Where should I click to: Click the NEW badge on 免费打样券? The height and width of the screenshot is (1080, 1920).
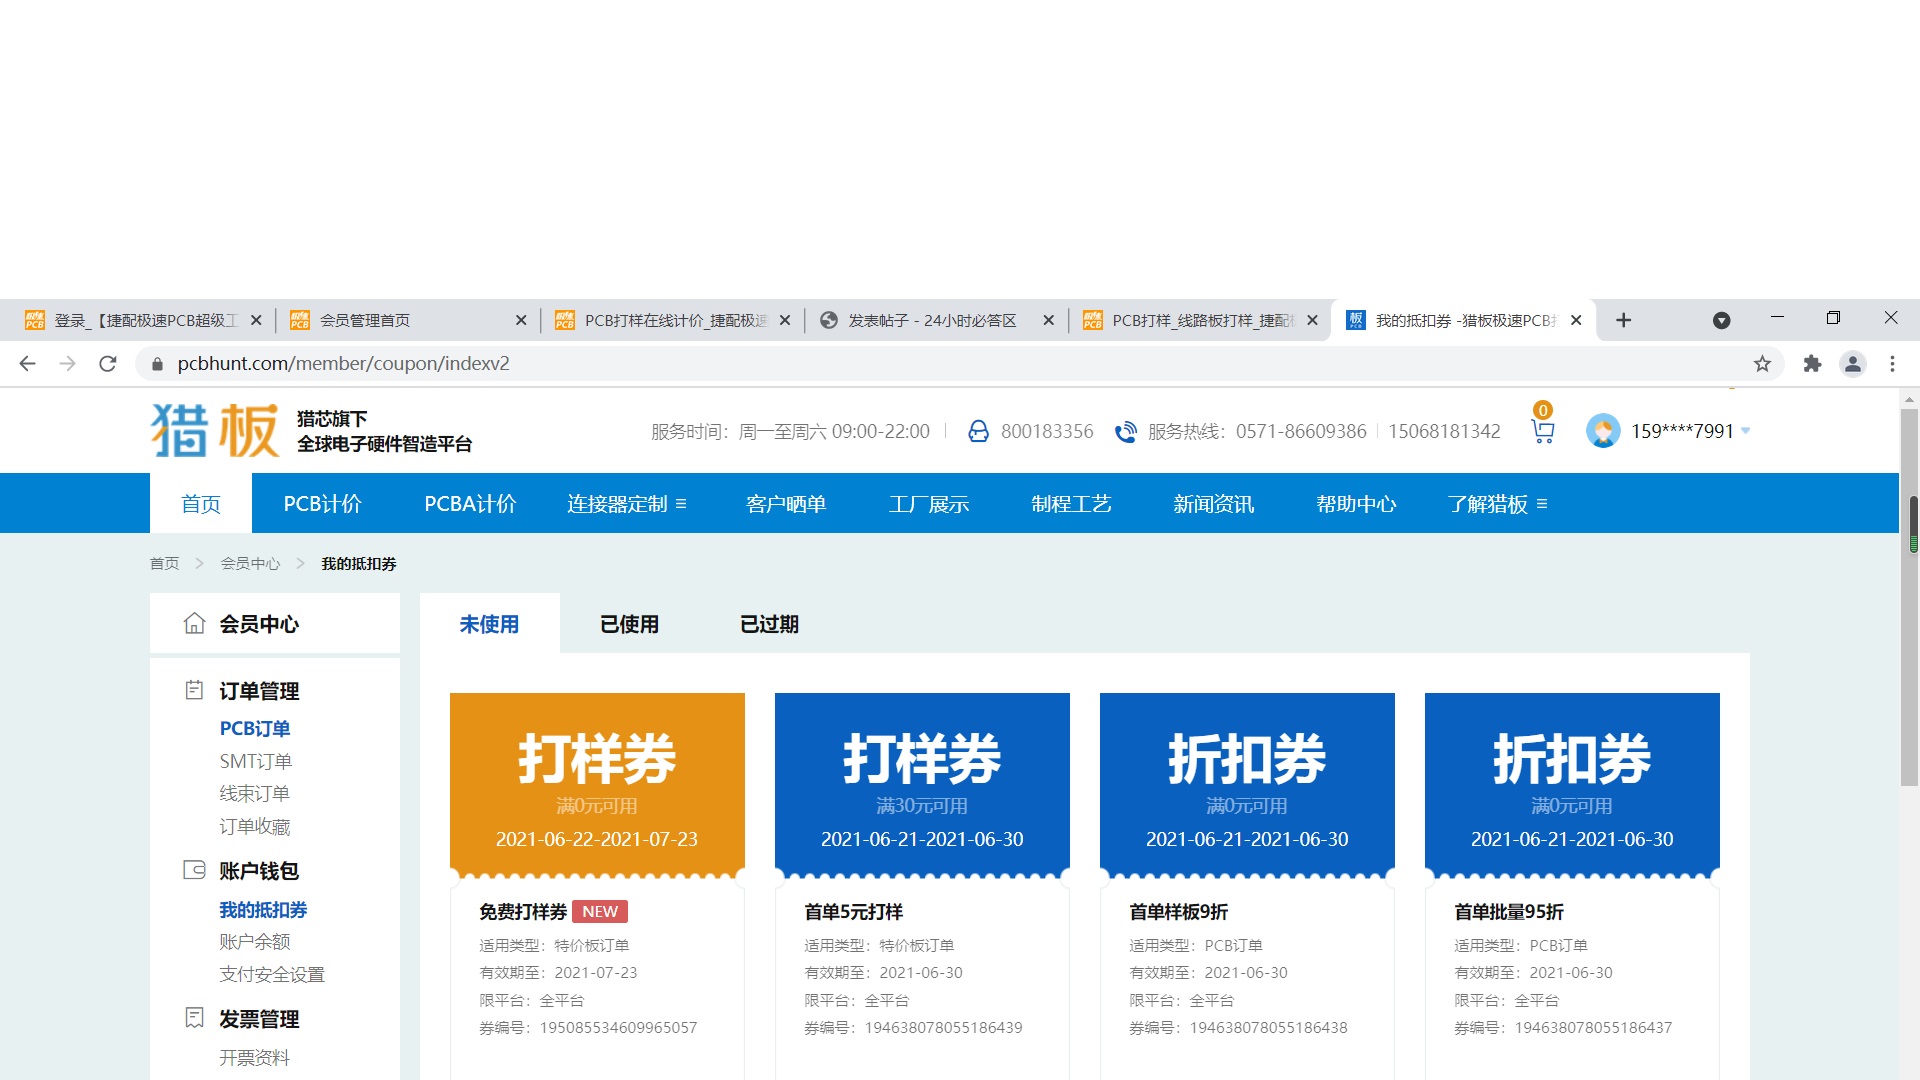click(x=600, y=911)
